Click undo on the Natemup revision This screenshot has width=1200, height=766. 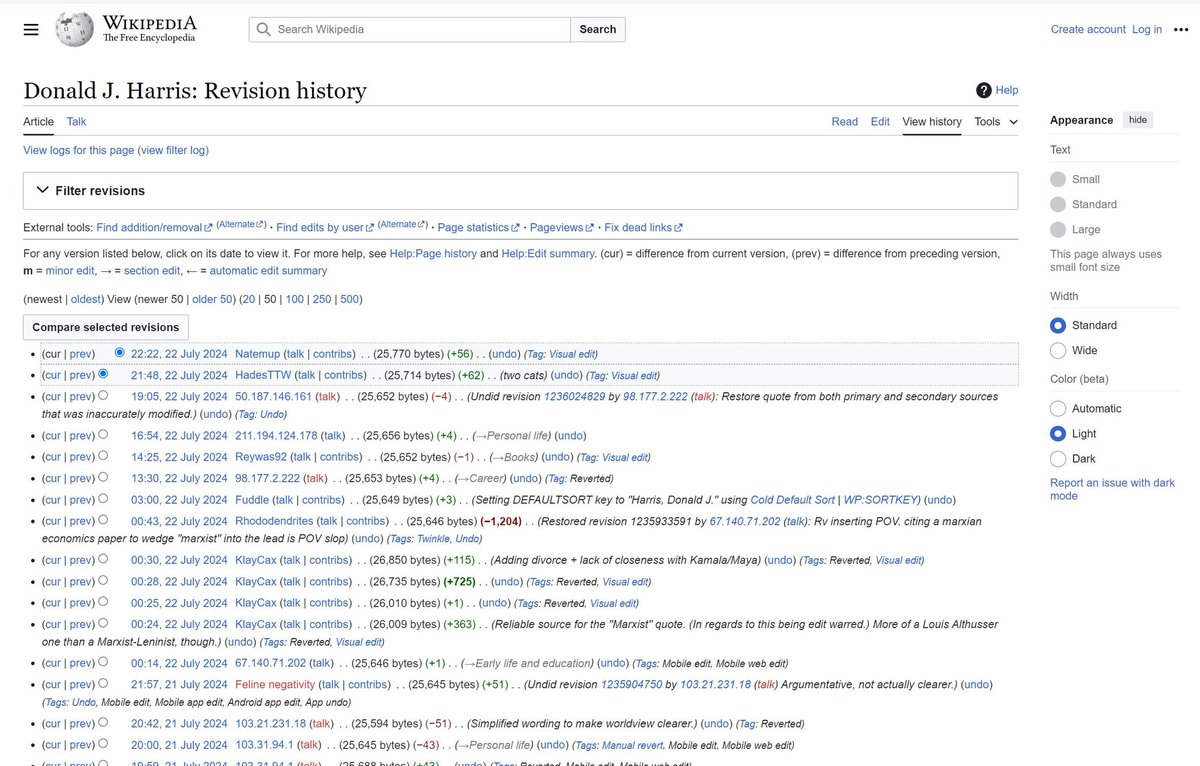pos(505,353)
